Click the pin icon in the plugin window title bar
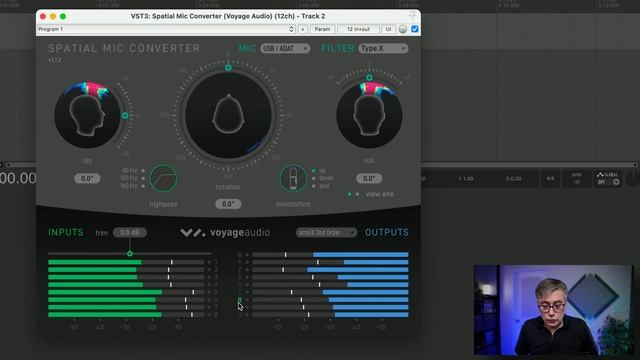This screenshot has width=640, height=360. (413, 15)
